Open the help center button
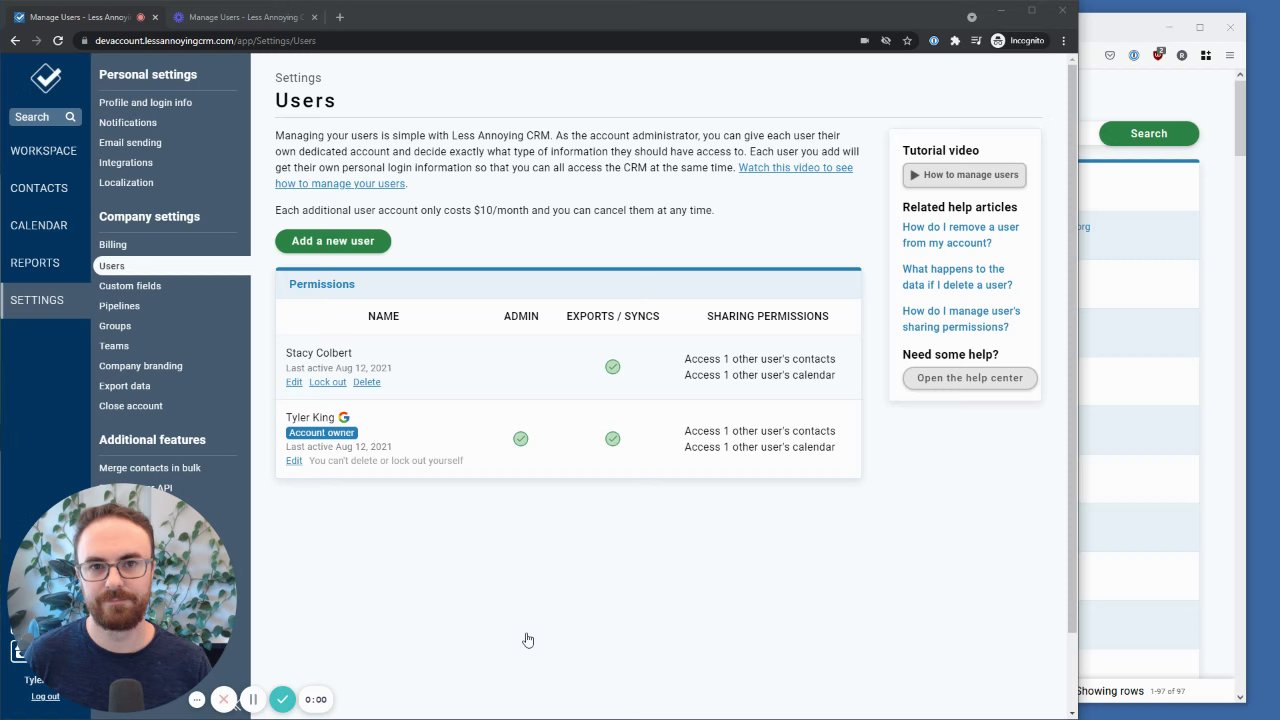Viewport: 1280px width, 720px height. pos(970,378)
